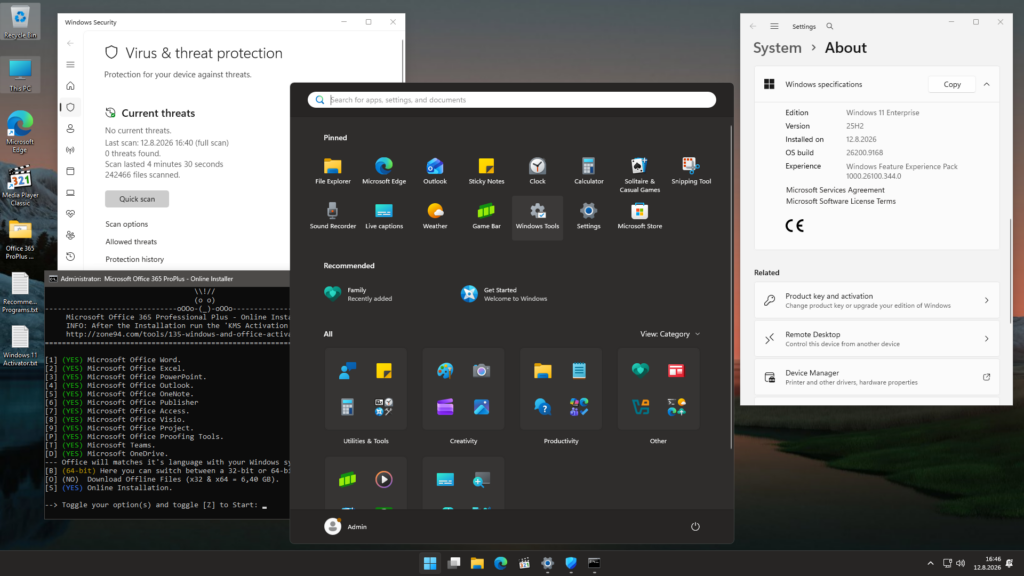1024x576 pixels.
Task: Click the Start menu search box
Action: (x=512, y=100)
